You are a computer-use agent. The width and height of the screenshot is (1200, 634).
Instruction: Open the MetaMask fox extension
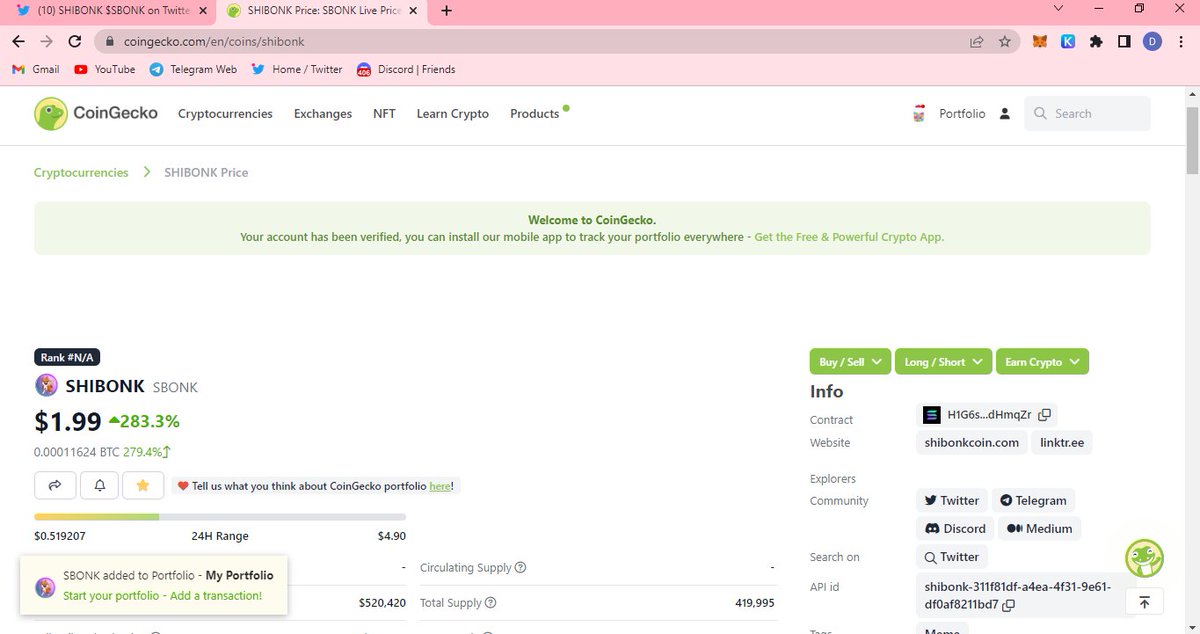[x=1041, y=42]
